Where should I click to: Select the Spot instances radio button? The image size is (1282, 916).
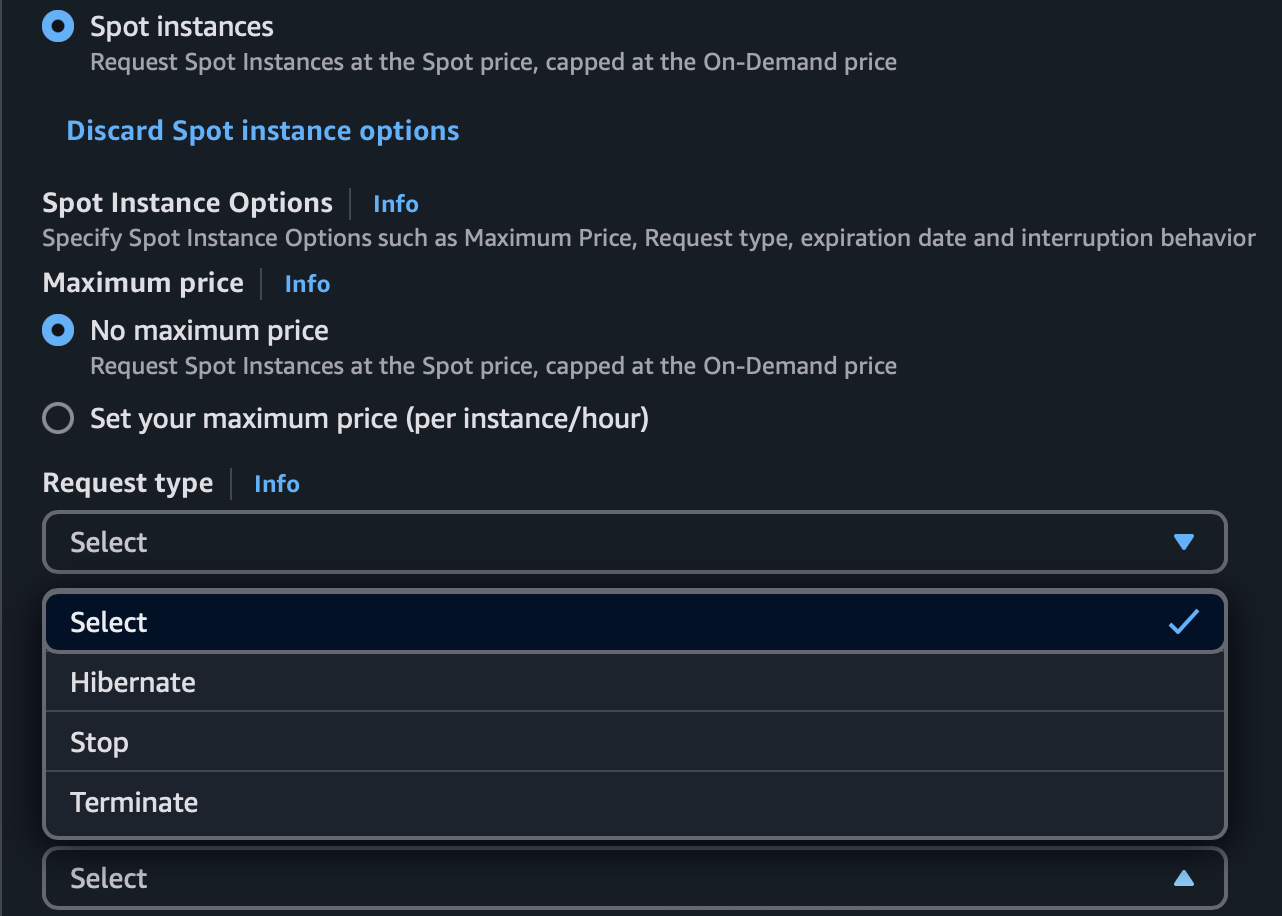pos(58,26)
